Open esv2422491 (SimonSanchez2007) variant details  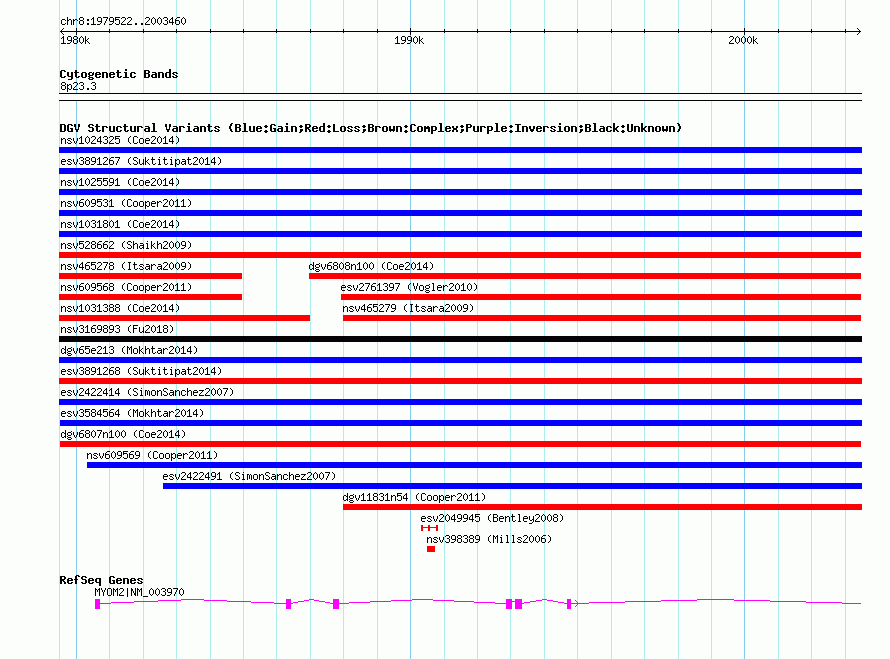click(249, 476)
